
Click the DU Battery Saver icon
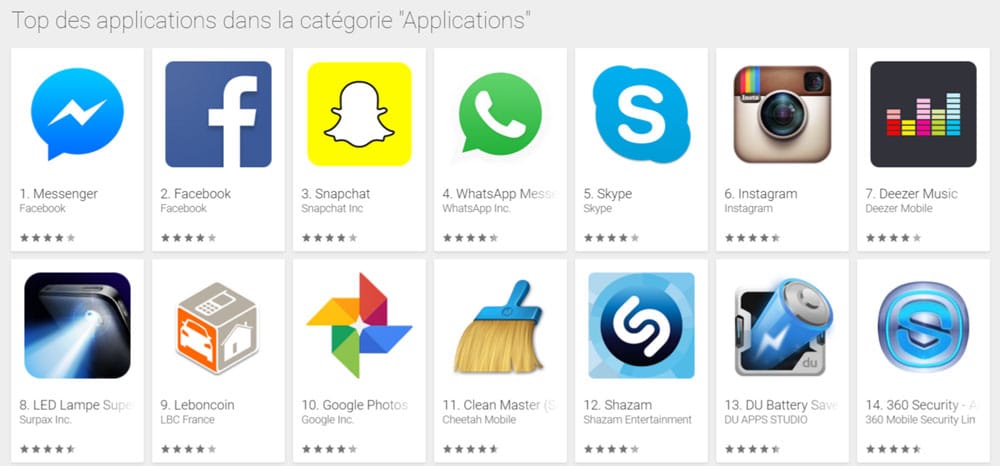pyautogui.click(x=783, y=326)
